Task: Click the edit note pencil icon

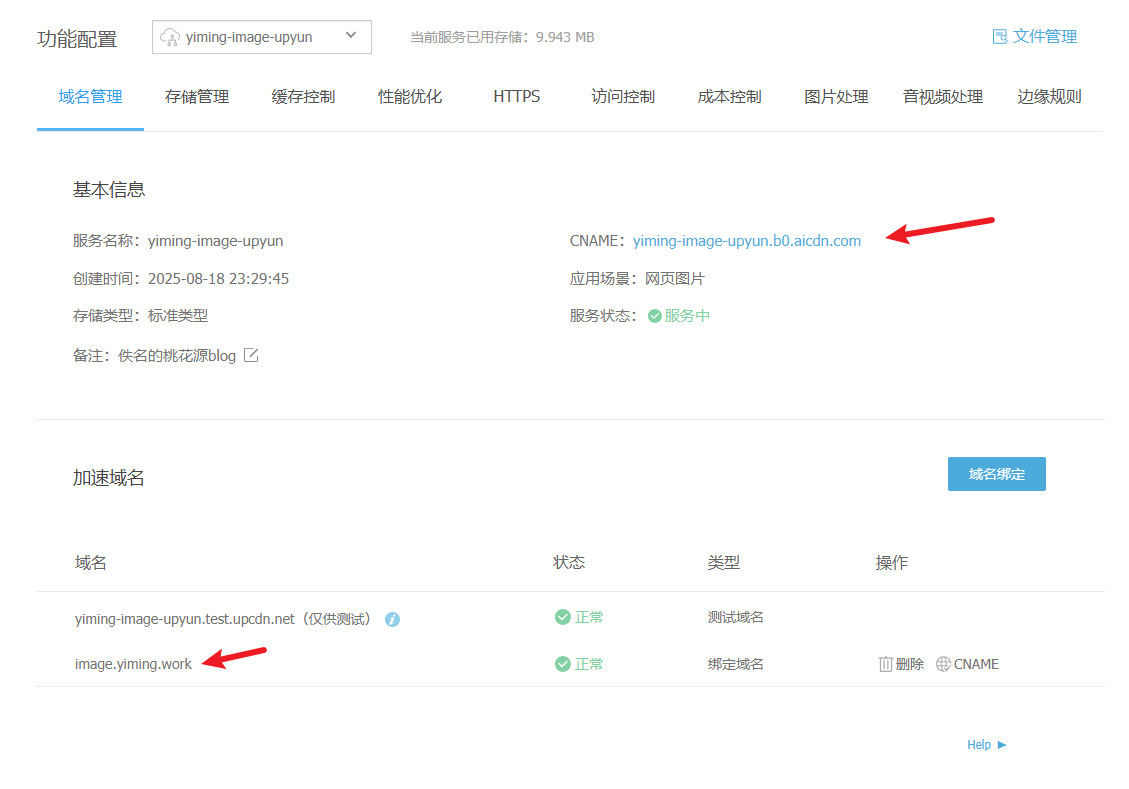Action: [251, 355]
